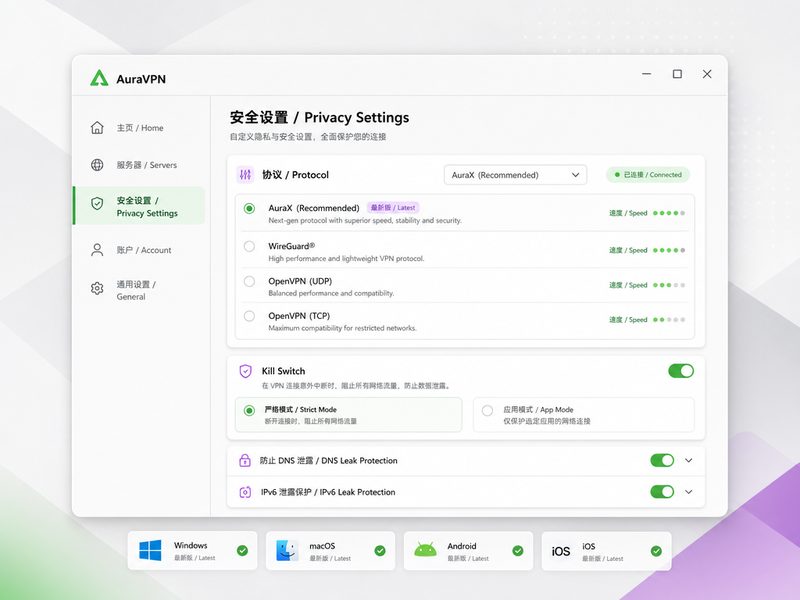
Task: Click the Kill Switch title text
Action: coord(283,371)
